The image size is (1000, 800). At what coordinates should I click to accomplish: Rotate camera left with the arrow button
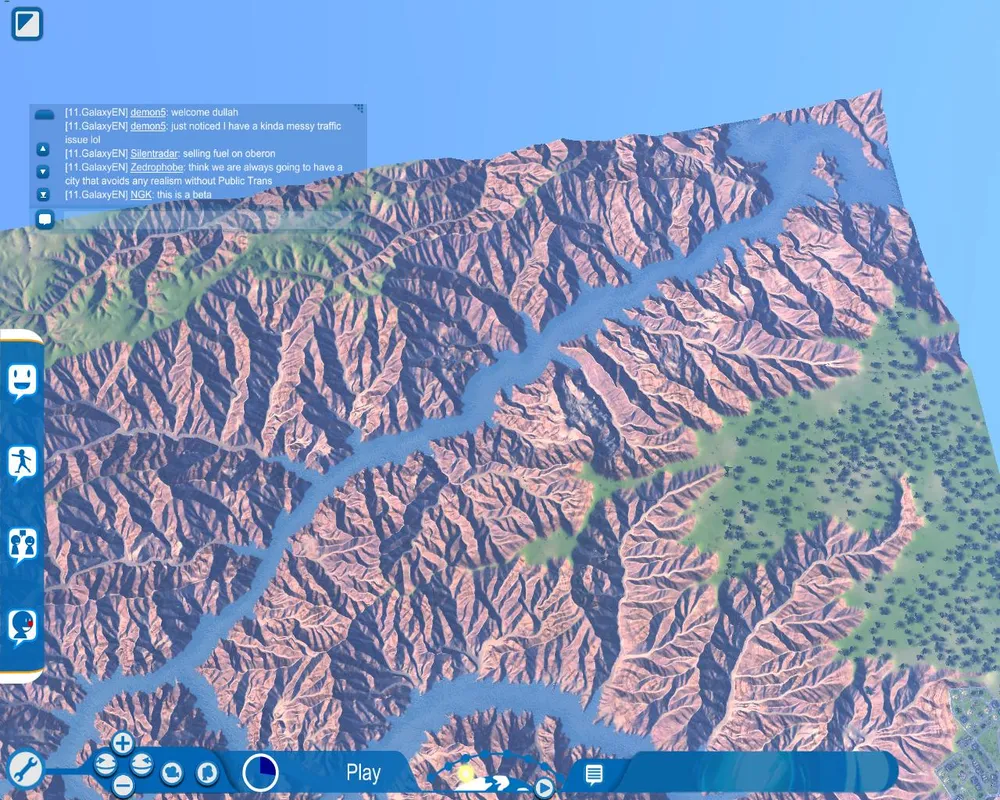105,764
